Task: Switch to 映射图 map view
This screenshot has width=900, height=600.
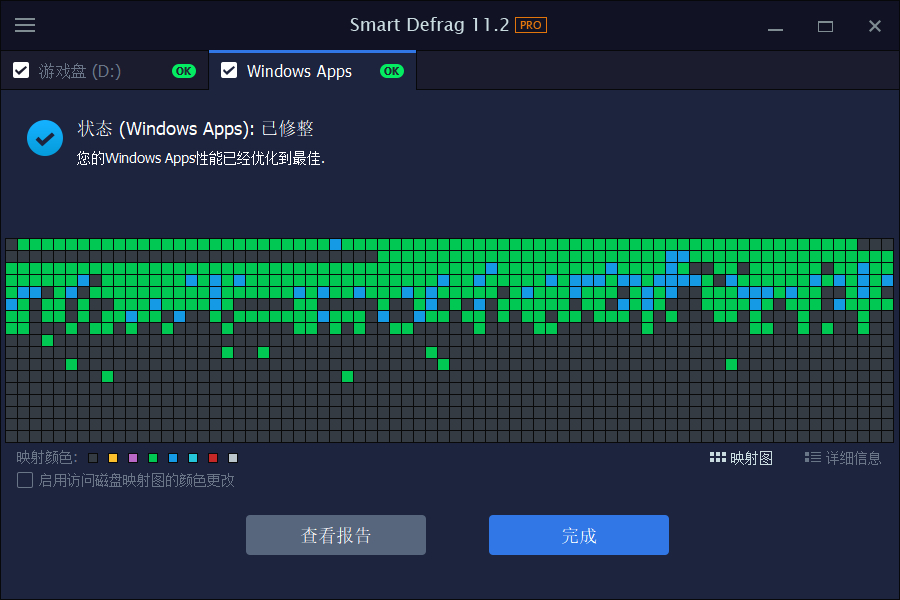Action: click(741, 458)
